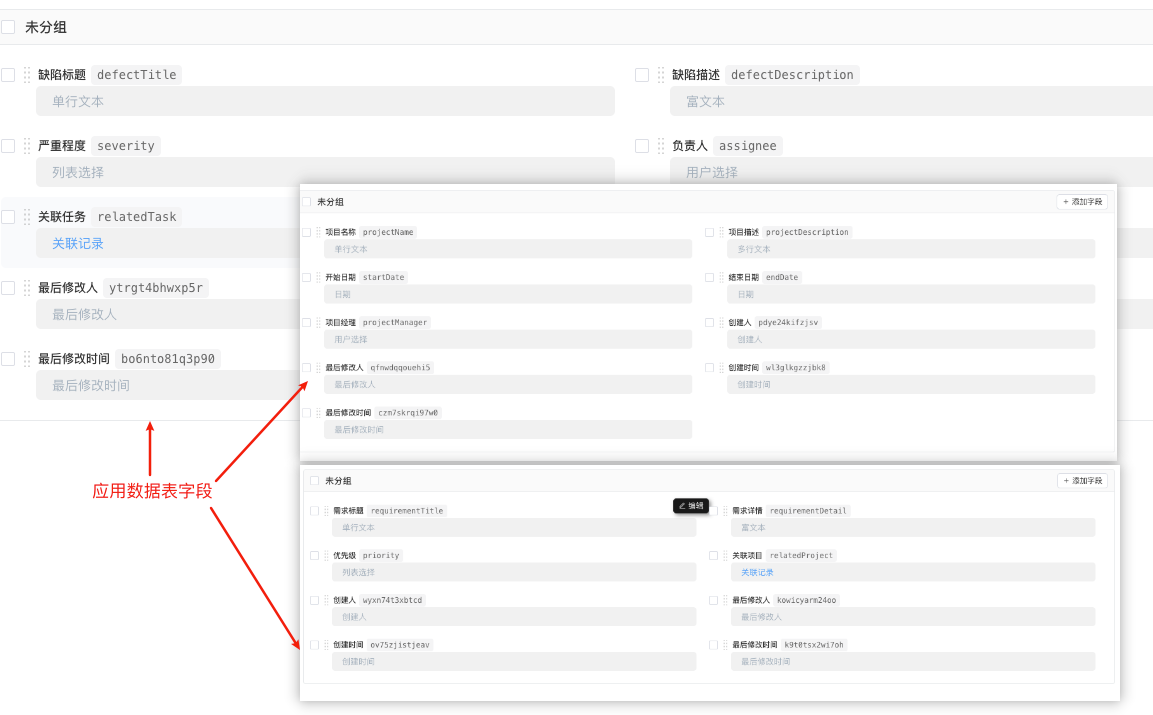Click the drag handle next to 项目名称 projectName

pos(318,232)
